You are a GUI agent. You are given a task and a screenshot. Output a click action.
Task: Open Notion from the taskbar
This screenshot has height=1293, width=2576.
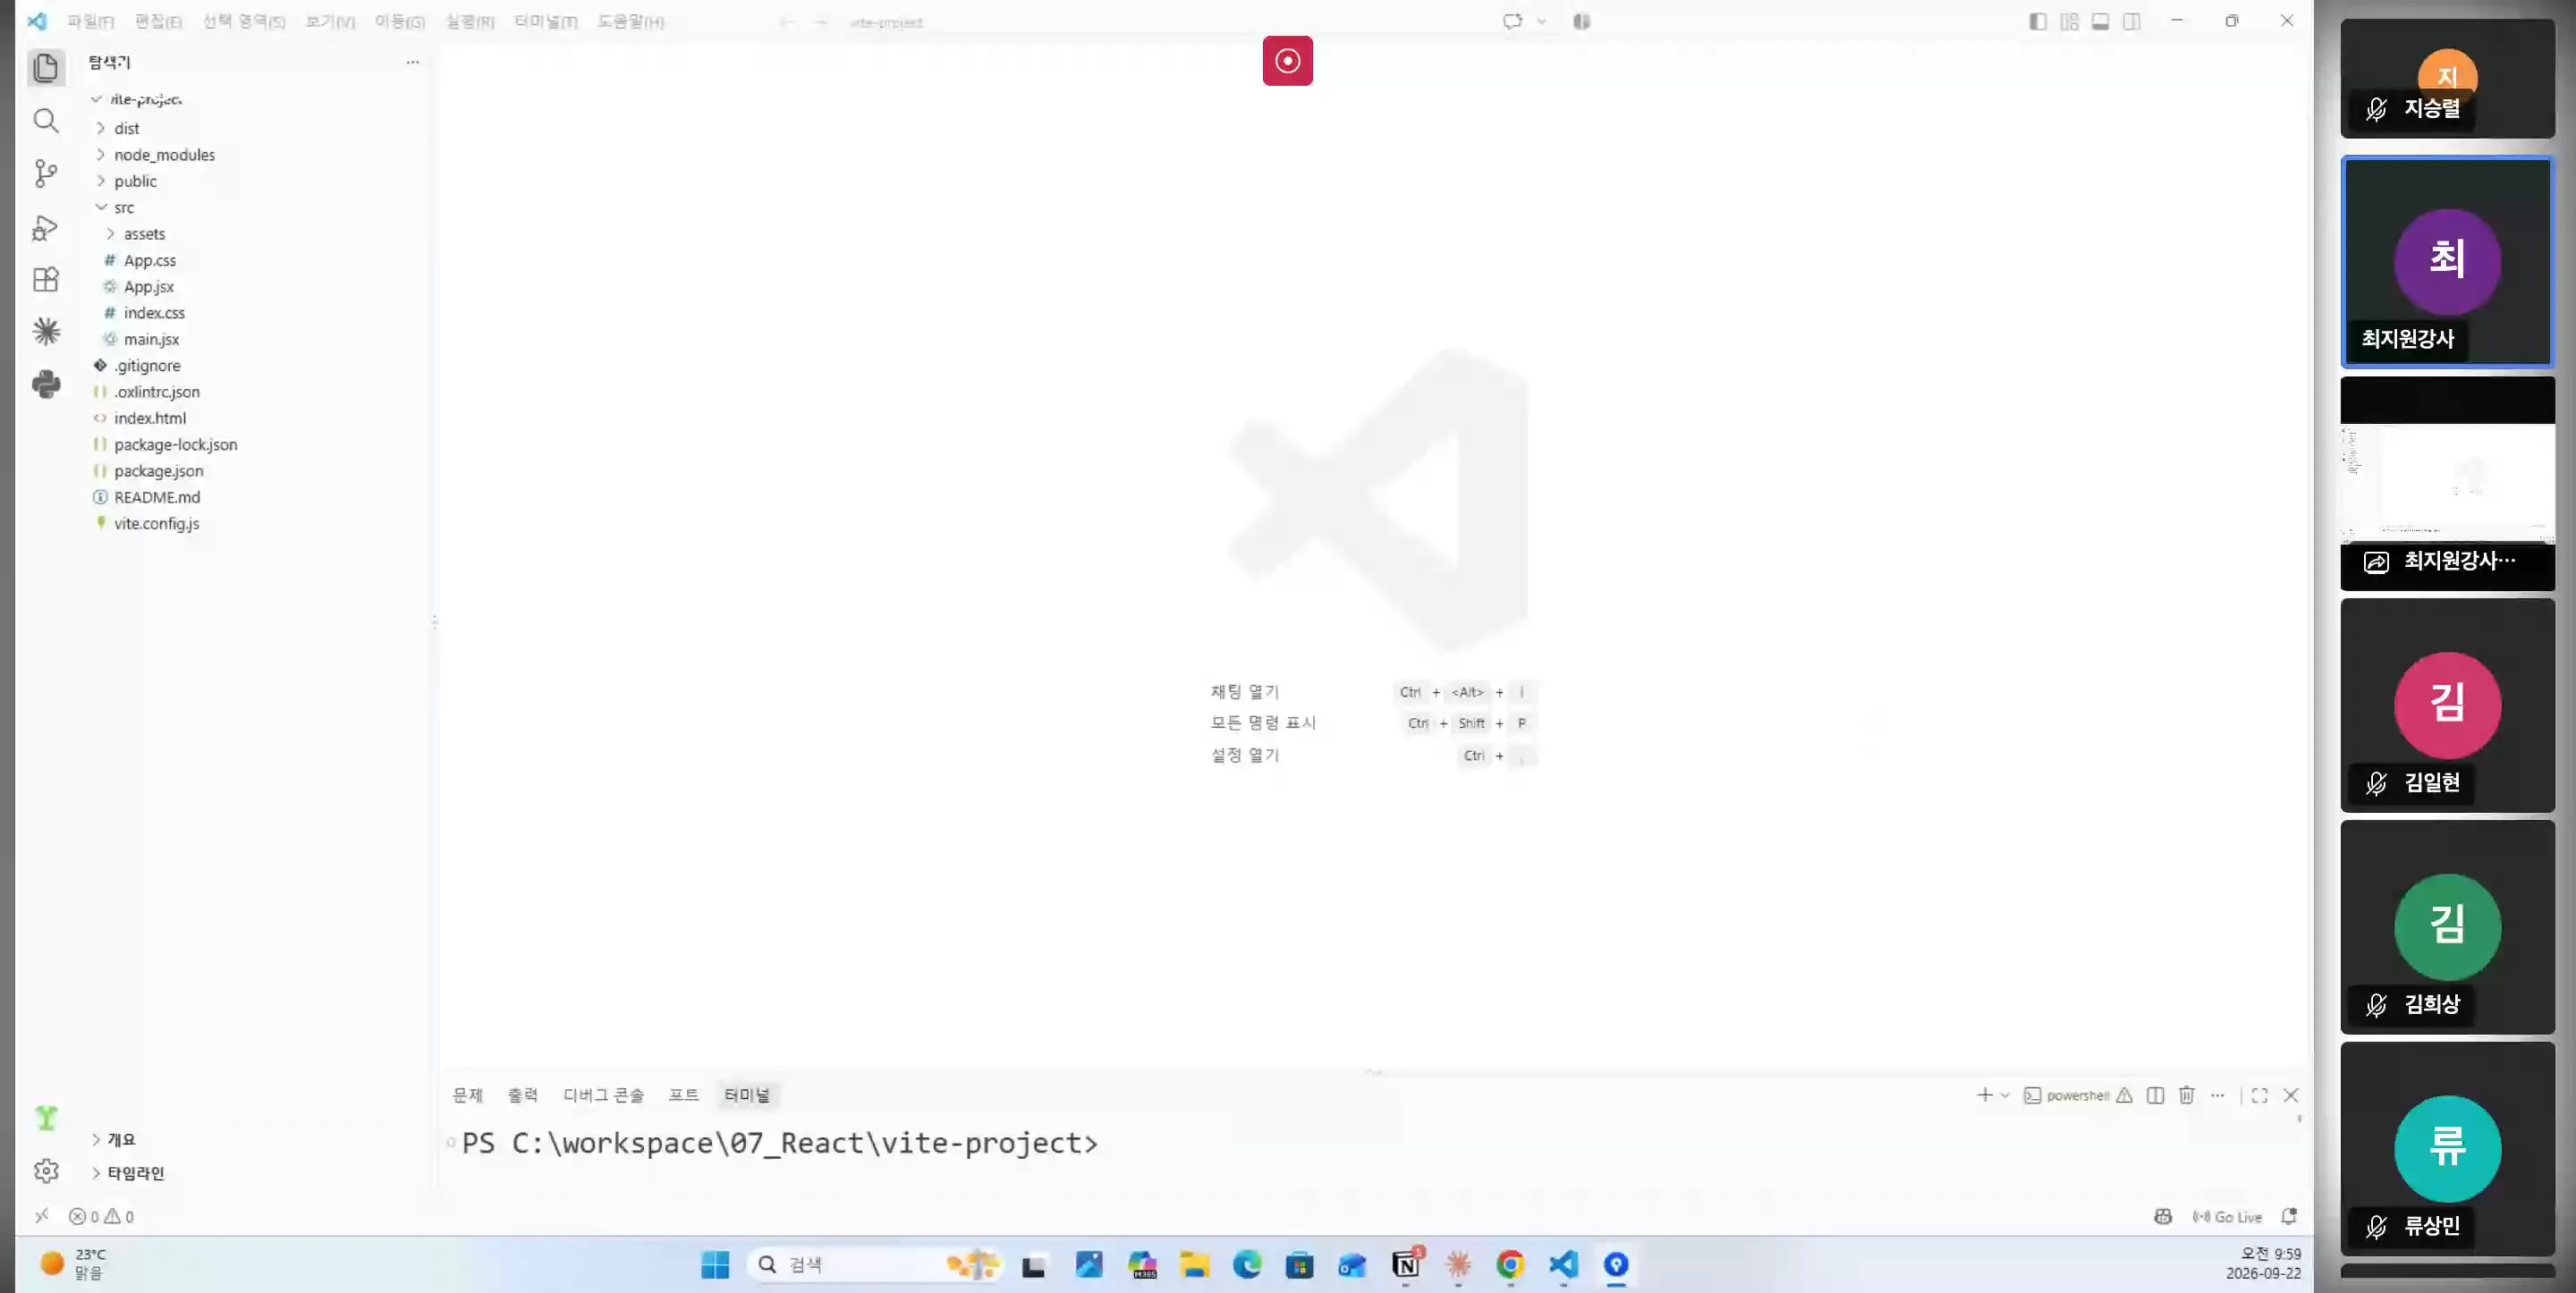coord(1406,1265)
